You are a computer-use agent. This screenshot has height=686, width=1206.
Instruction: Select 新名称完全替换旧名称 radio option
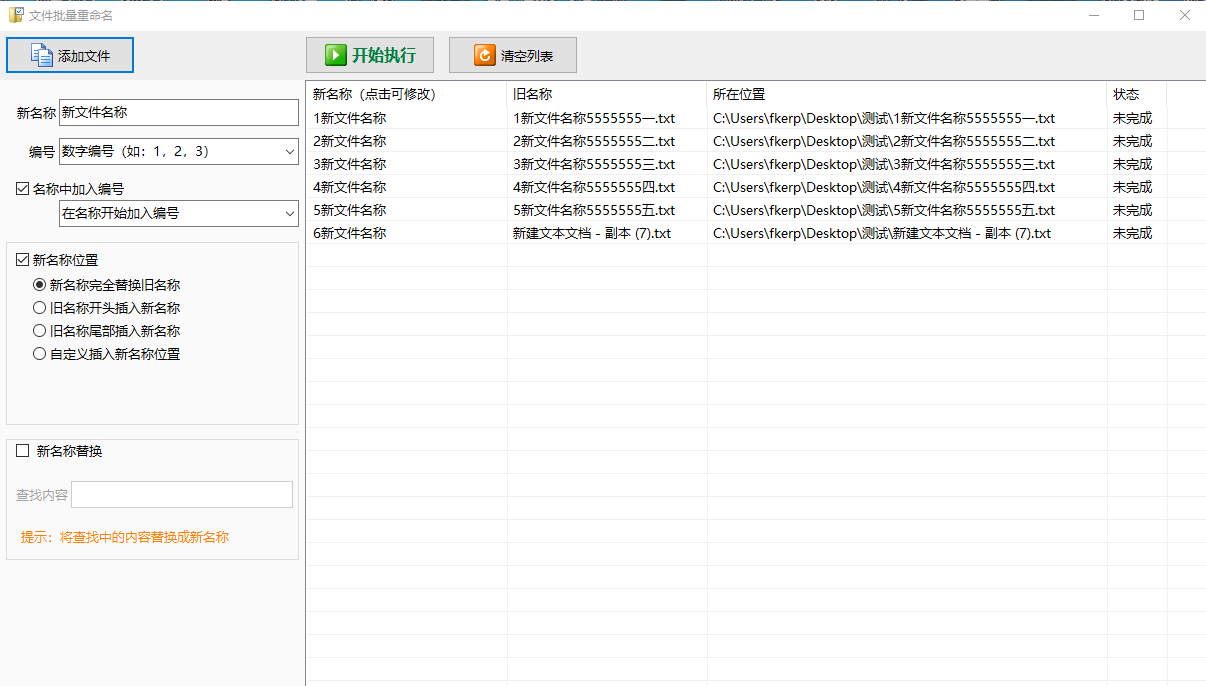tap(40, 285)
